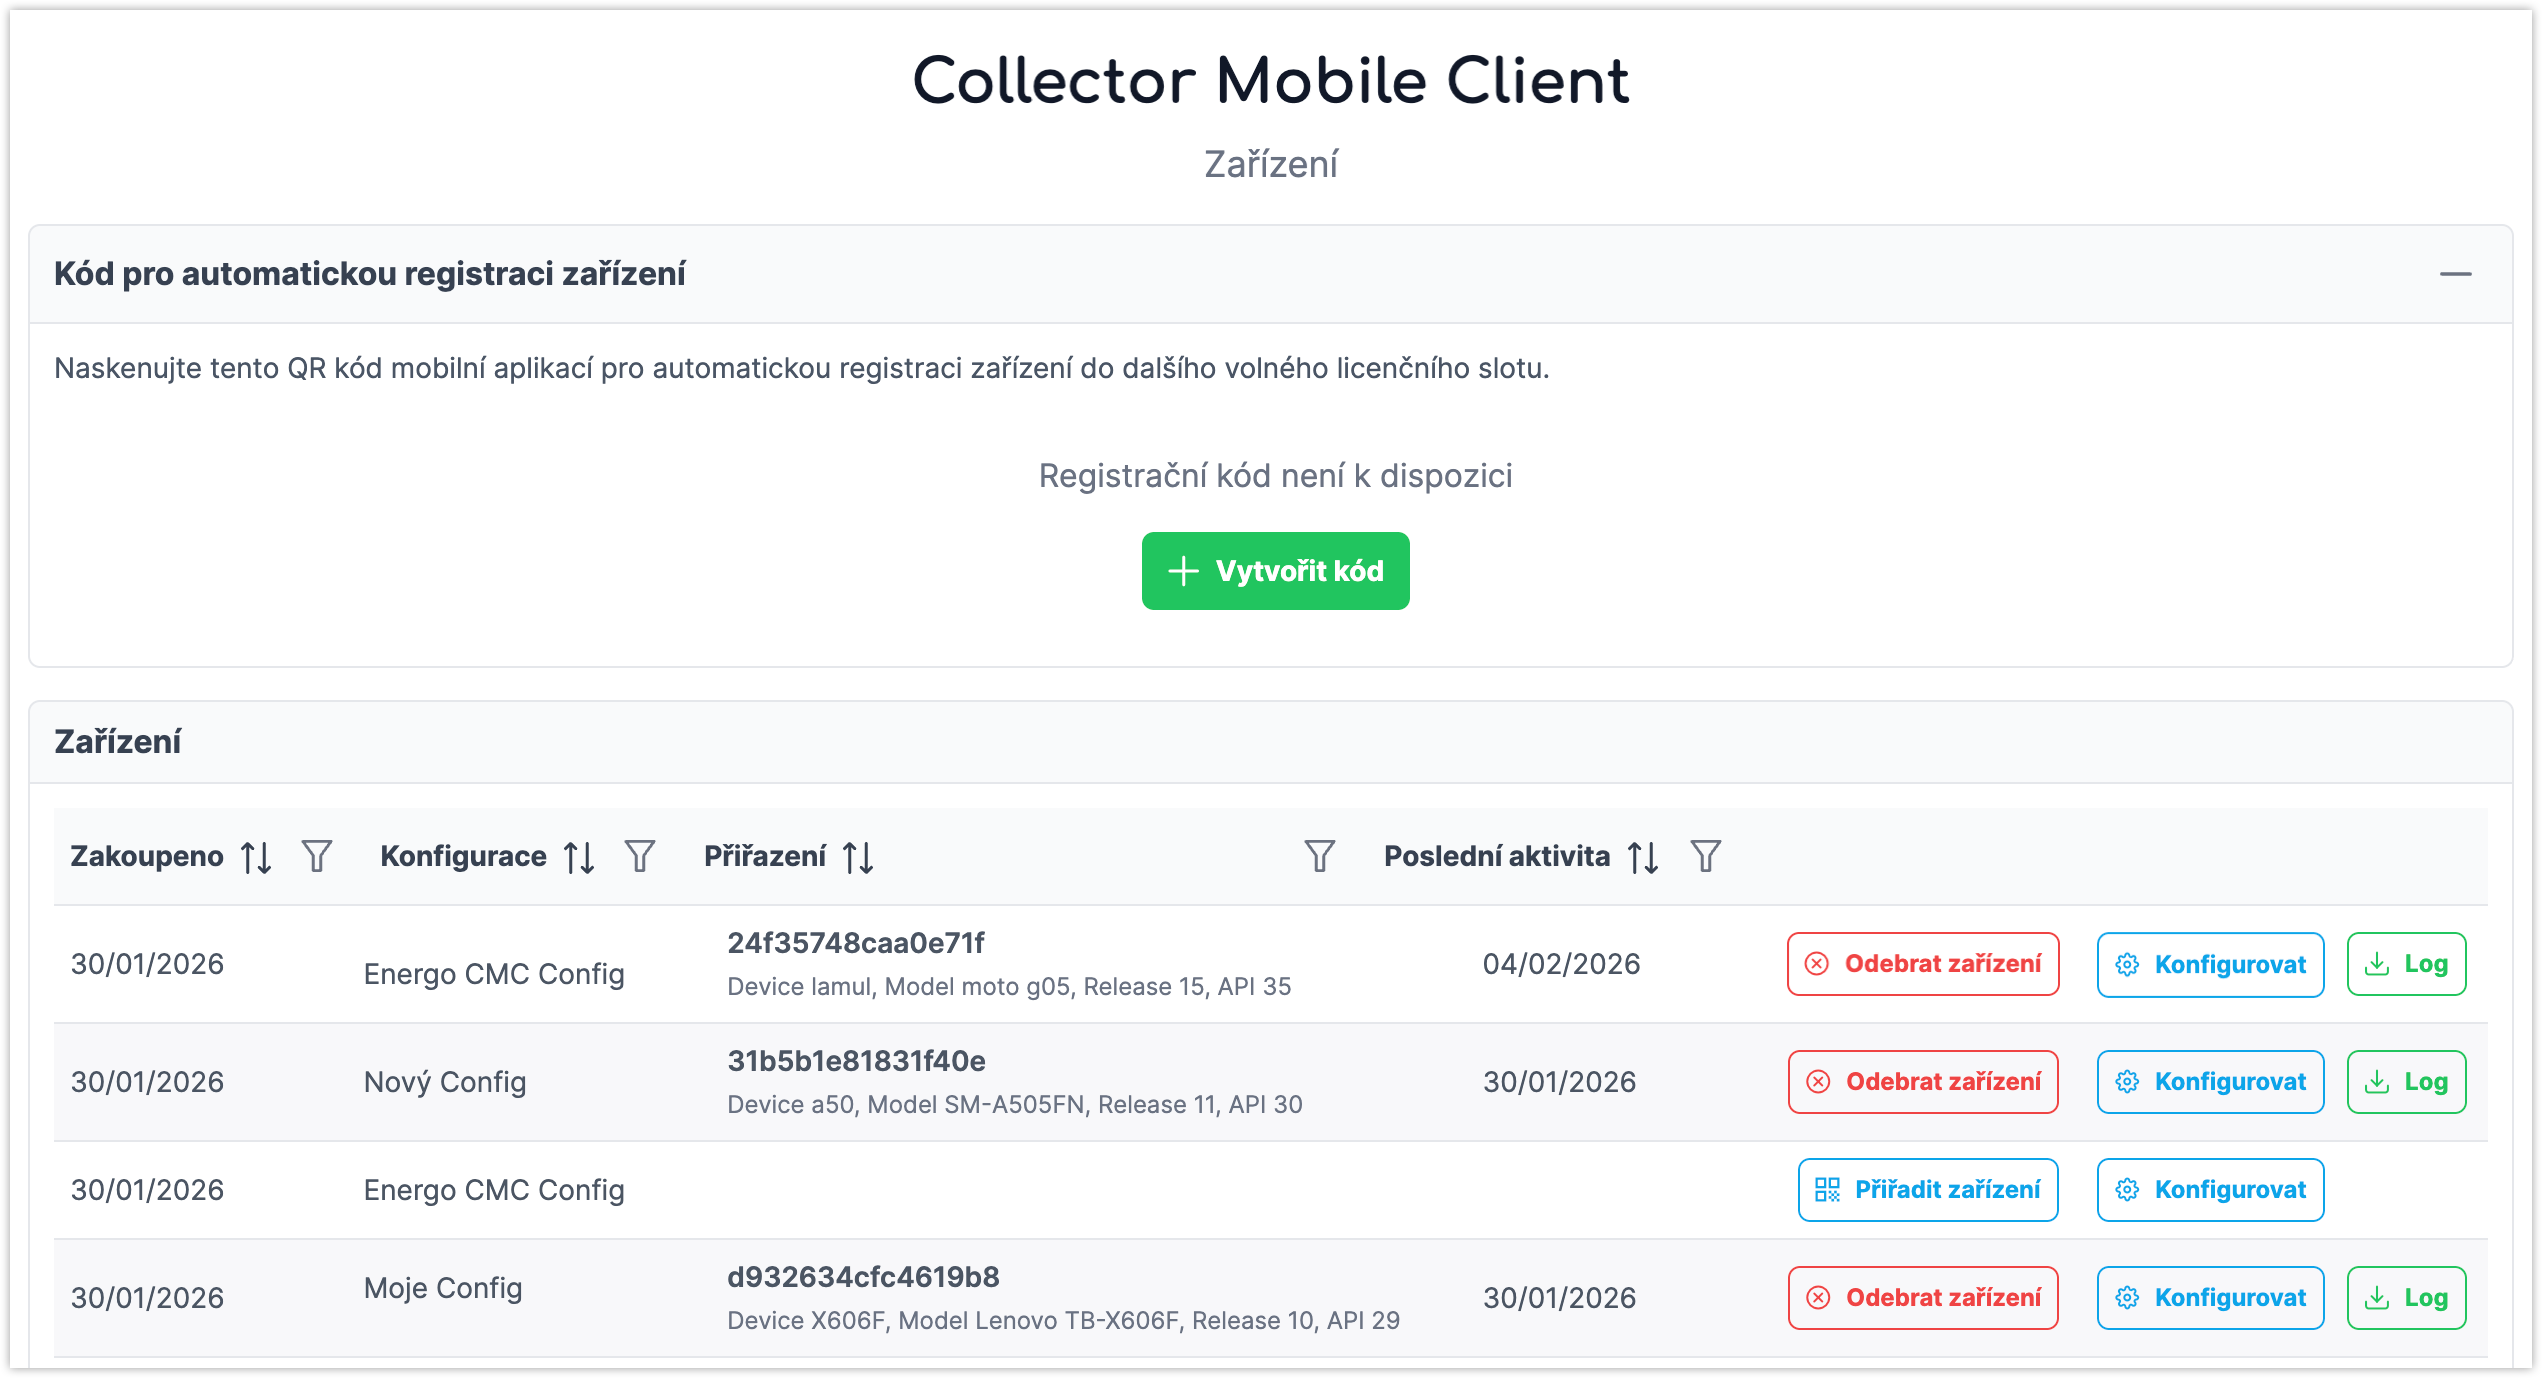Remove the SM-A505FN device
Viewport: 2542px width, 1378px height.
(x=1923, y=1082)
